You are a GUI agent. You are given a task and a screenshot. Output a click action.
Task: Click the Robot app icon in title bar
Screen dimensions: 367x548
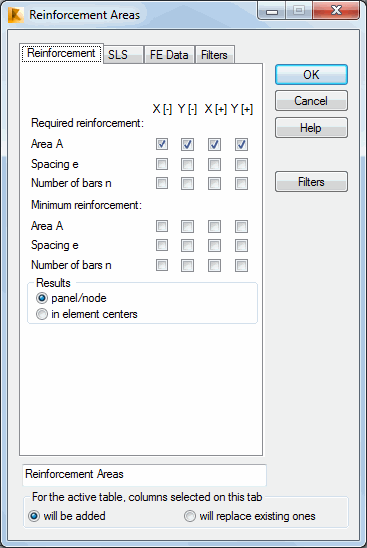click(x=16, y=15)
